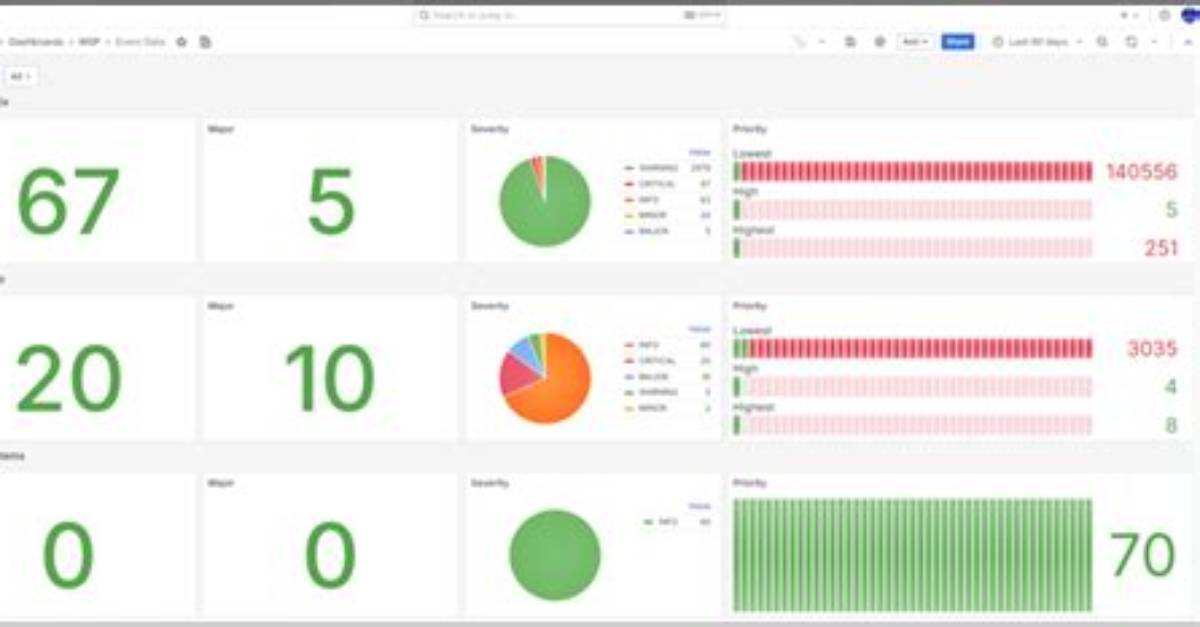The image size is (1200, 627).
Task: Click the 3035 priority value
Action: 1152,349
